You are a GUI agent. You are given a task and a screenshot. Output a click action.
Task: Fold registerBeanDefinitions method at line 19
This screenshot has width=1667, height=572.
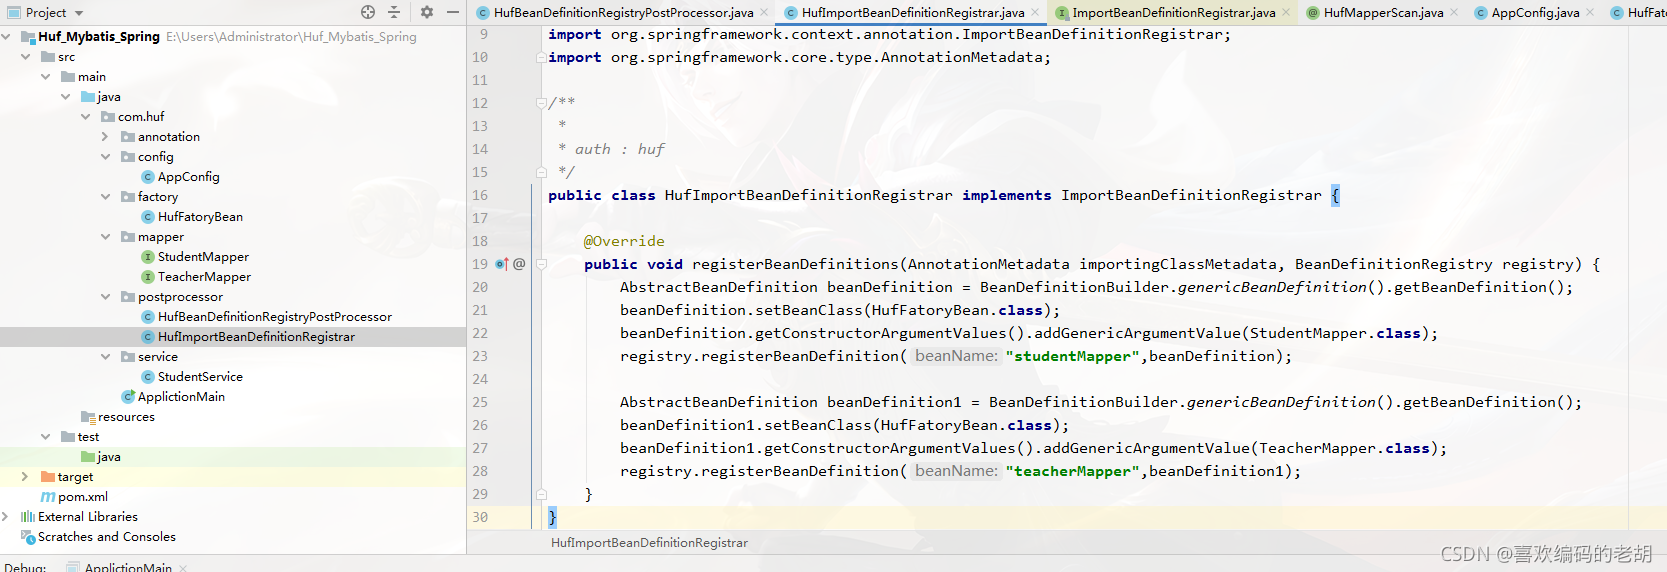coord(541,264)
